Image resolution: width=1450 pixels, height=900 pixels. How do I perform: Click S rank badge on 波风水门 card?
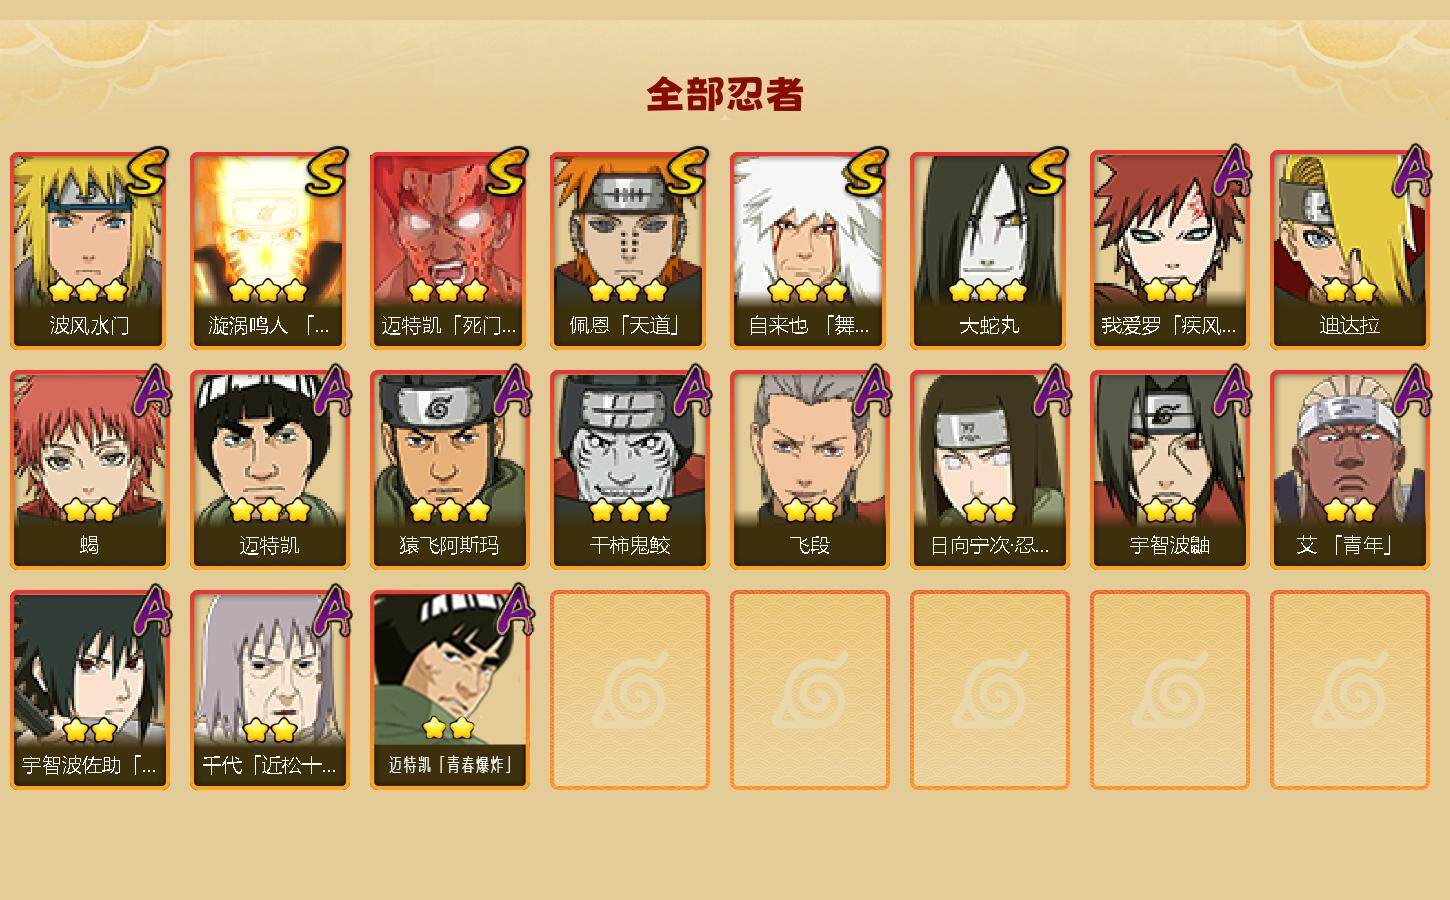(147, 172)
